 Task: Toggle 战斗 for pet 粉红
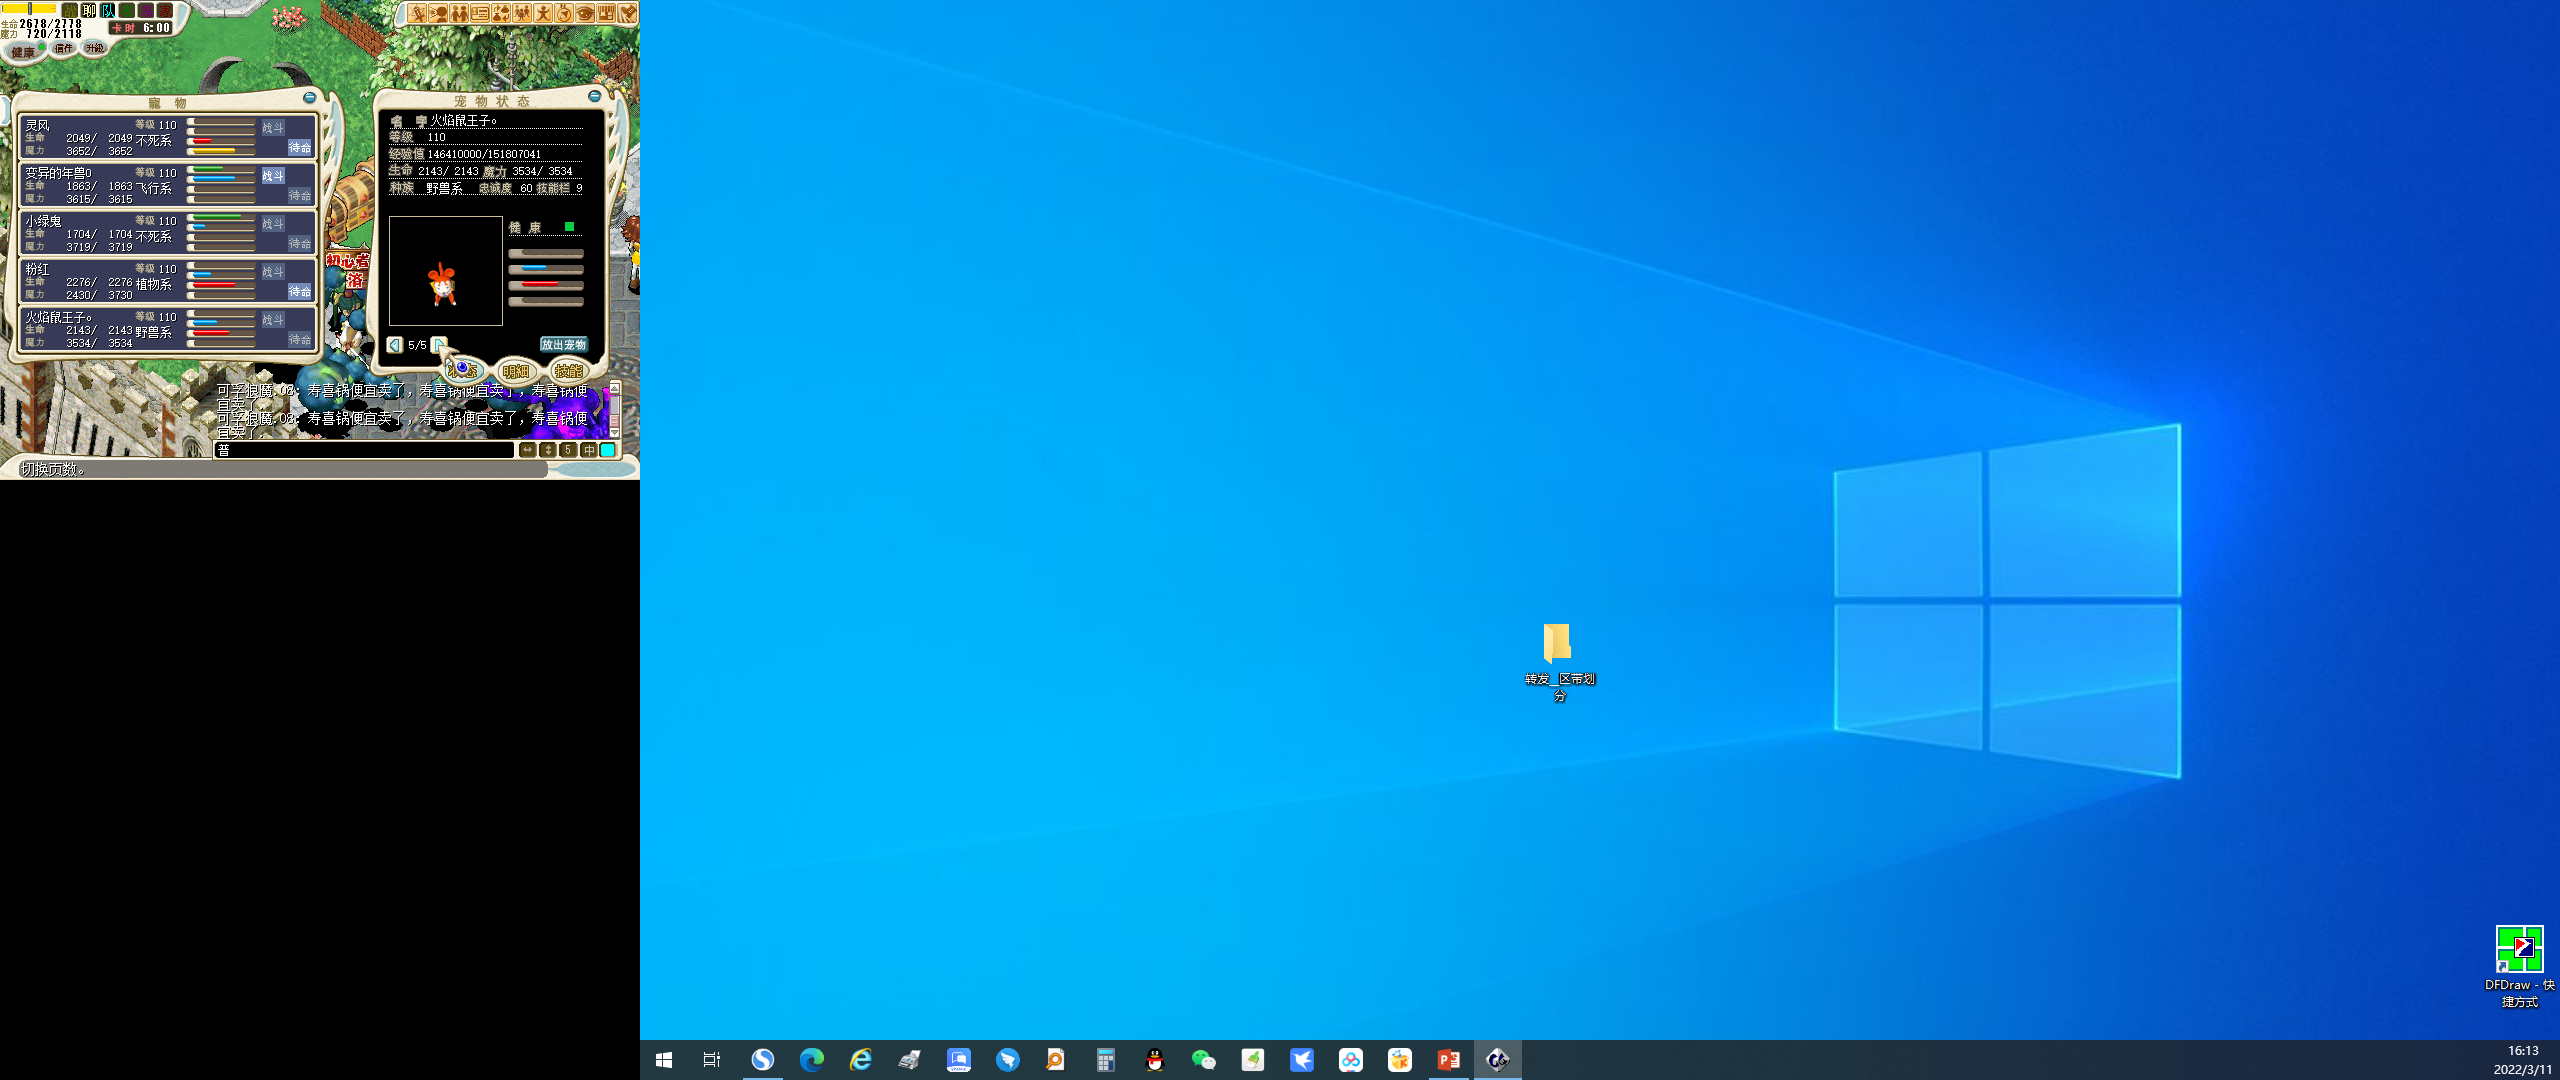click(x=273, y=272)
